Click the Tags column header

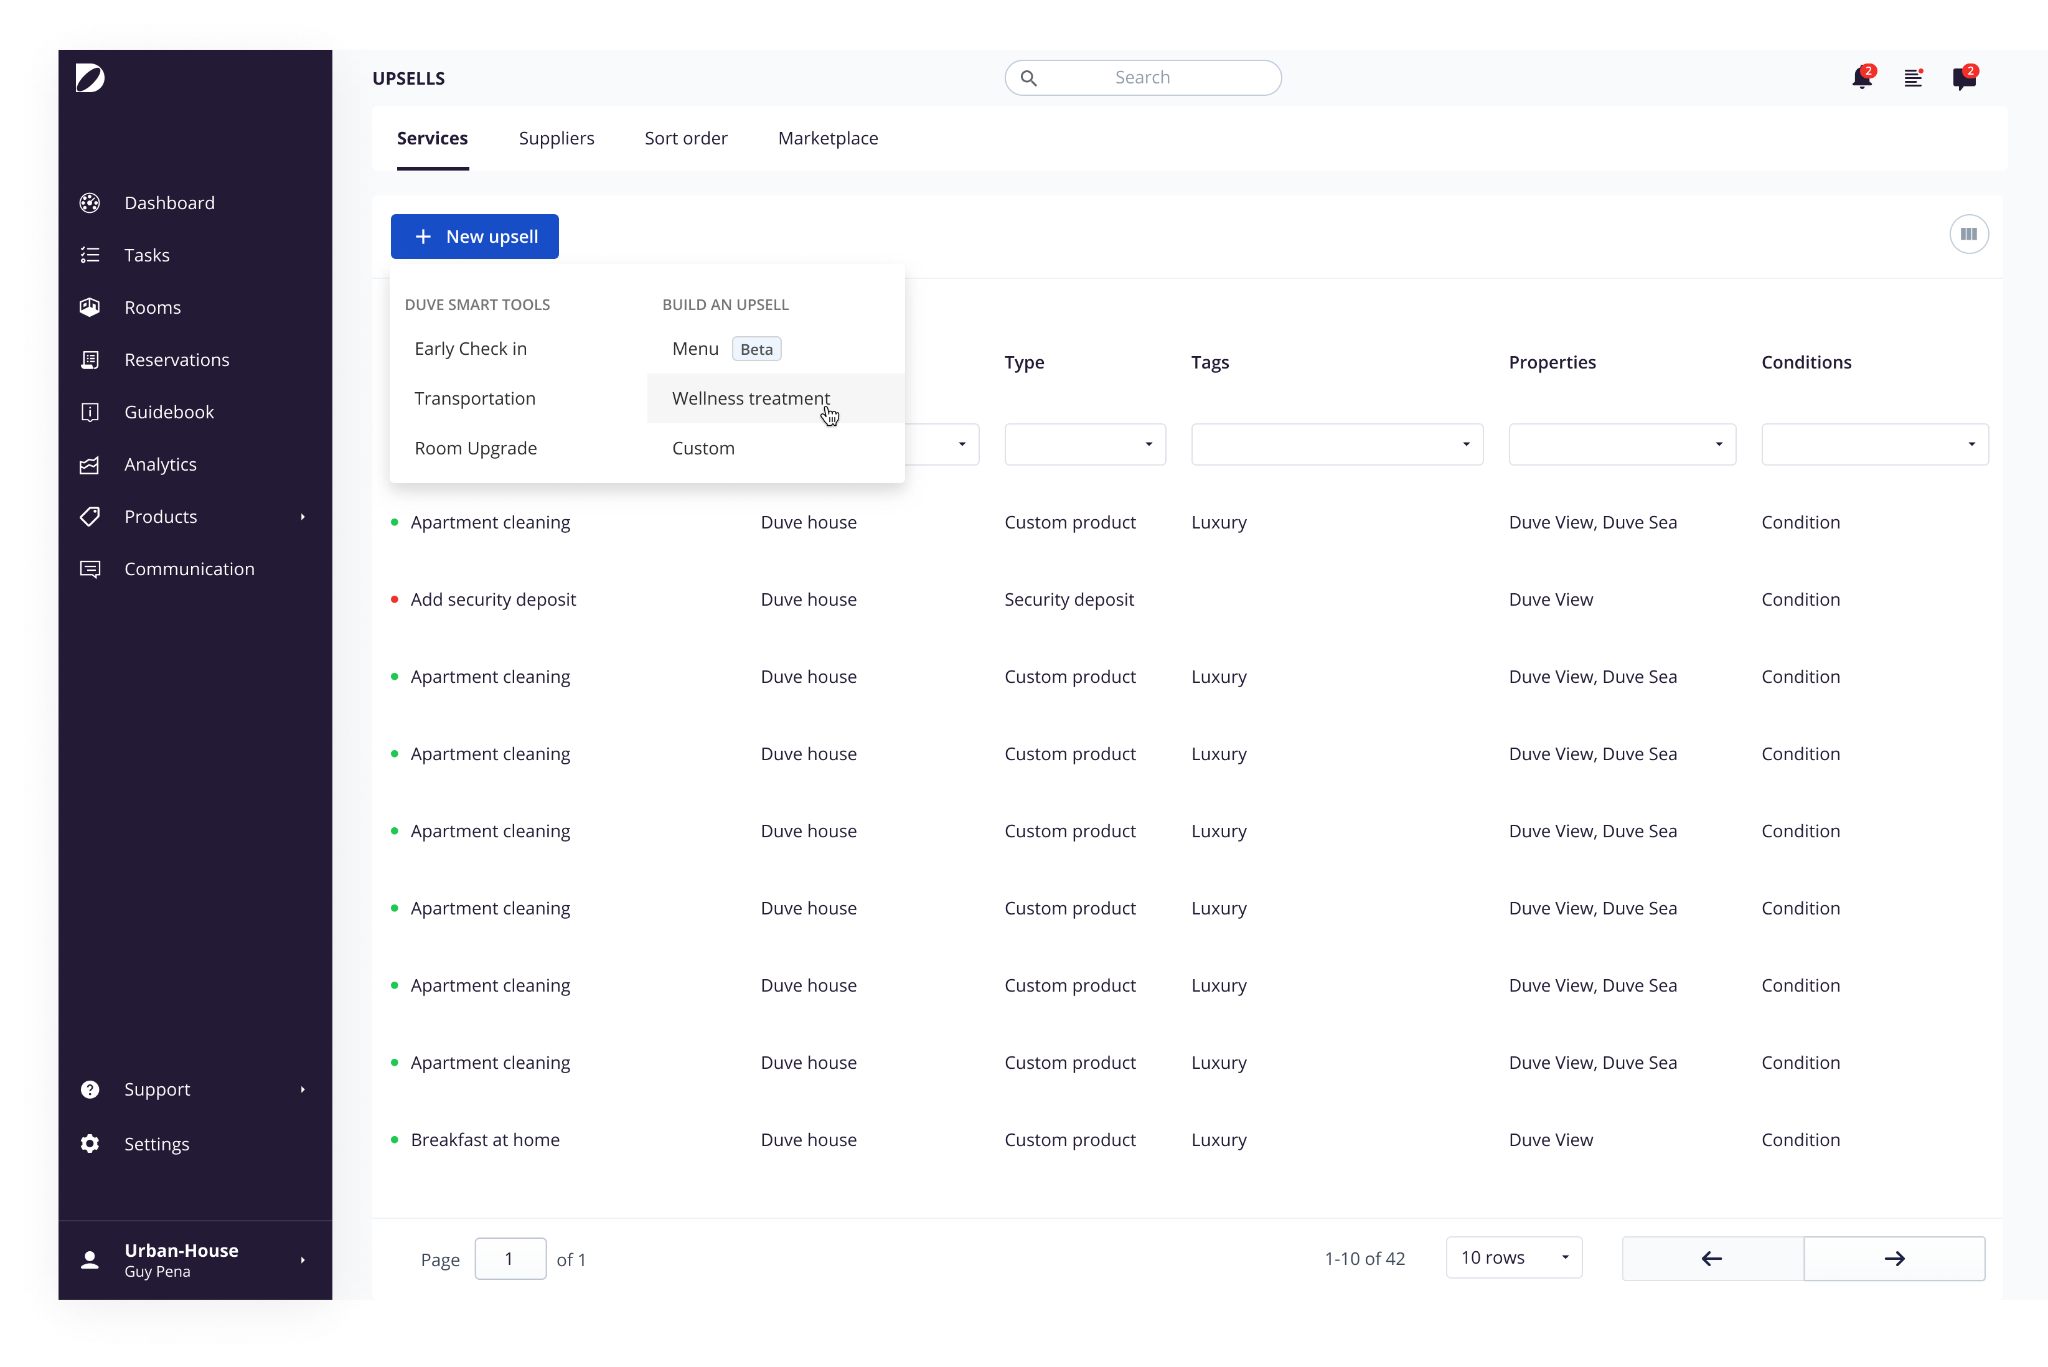(1210, 363)
